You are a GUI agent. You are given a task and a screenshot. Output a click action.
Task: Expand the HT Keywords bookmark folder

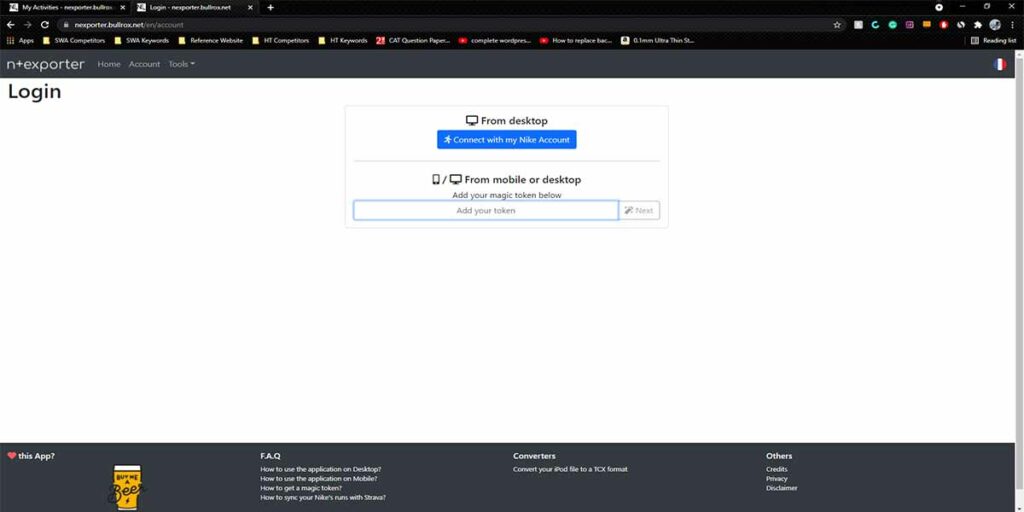point(342,41)
